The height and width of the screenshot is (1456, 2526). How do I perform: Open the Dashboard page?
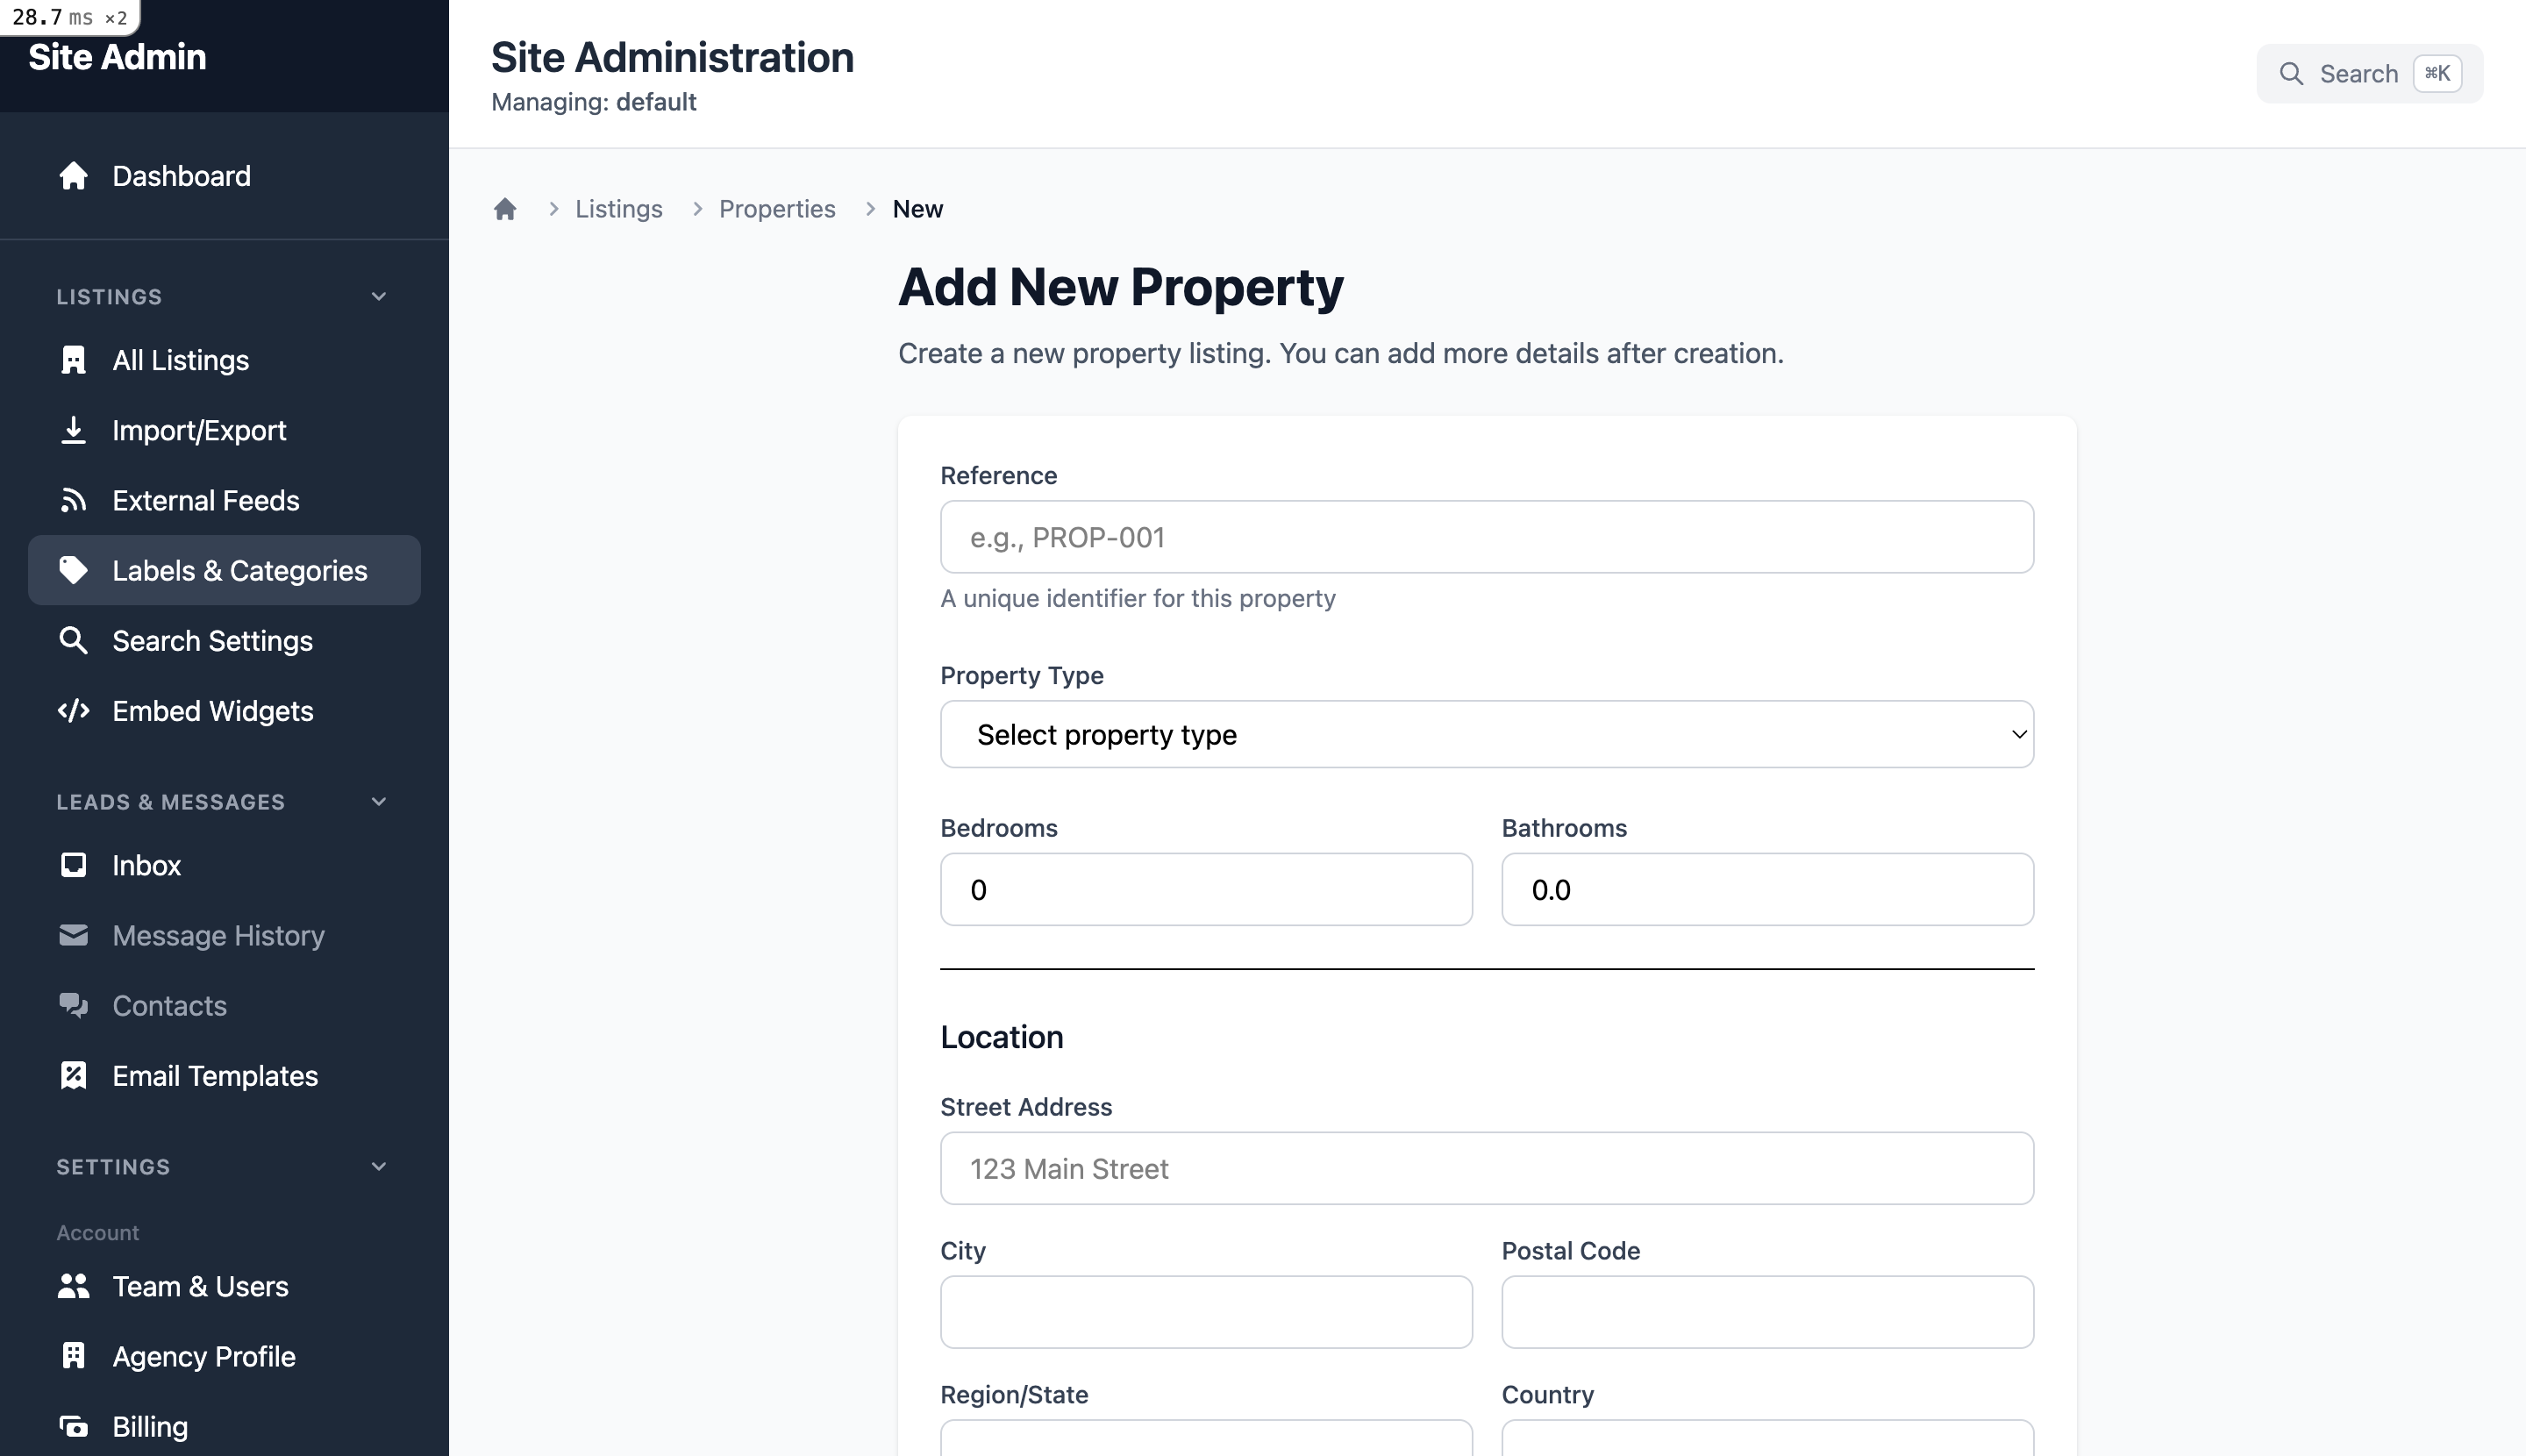pos(181,176)
